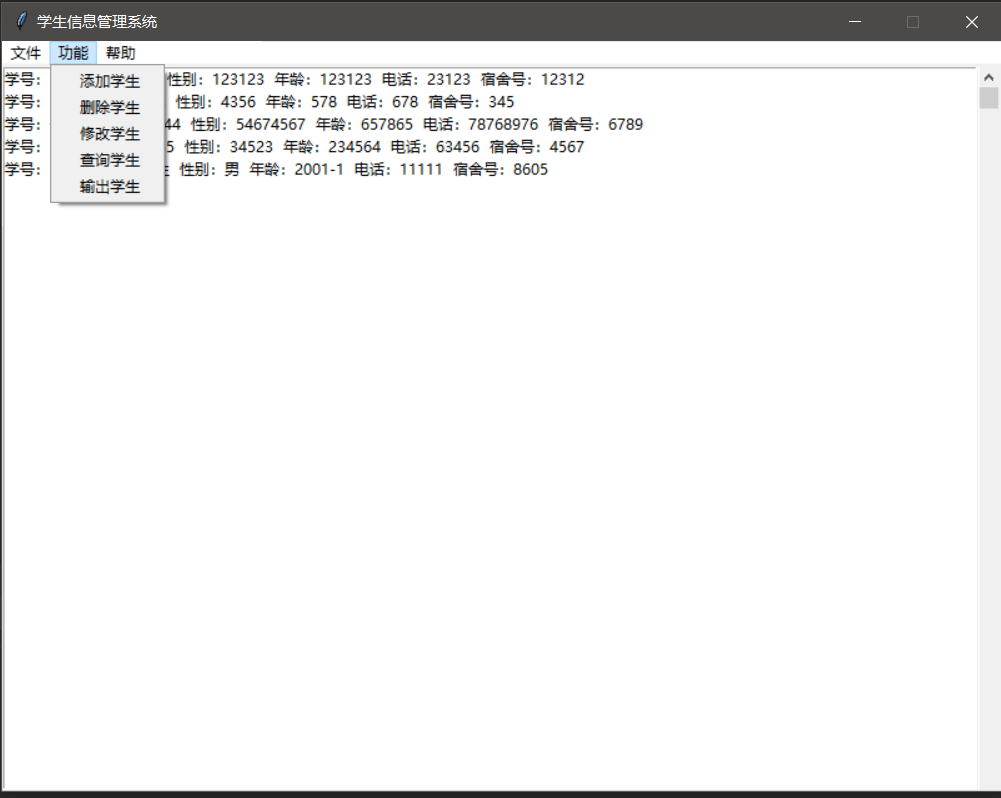Image resolution: width=1001 pixels, height=798 pixels.
Task: Open the 文件 menu
Action: (x=26, y=53)
